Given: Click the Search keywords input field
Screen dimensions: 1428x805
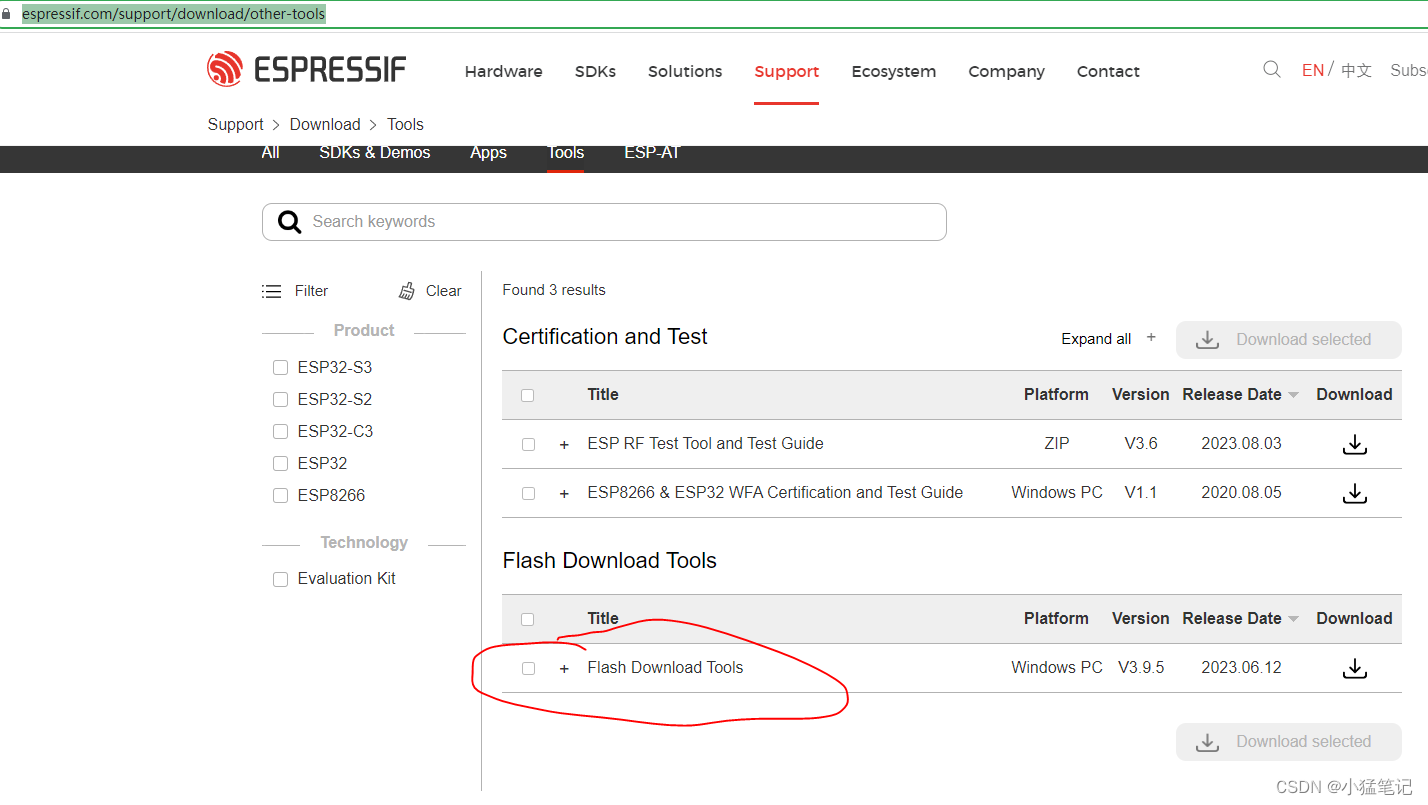Looking at the screenshot, I should point(604,222).
